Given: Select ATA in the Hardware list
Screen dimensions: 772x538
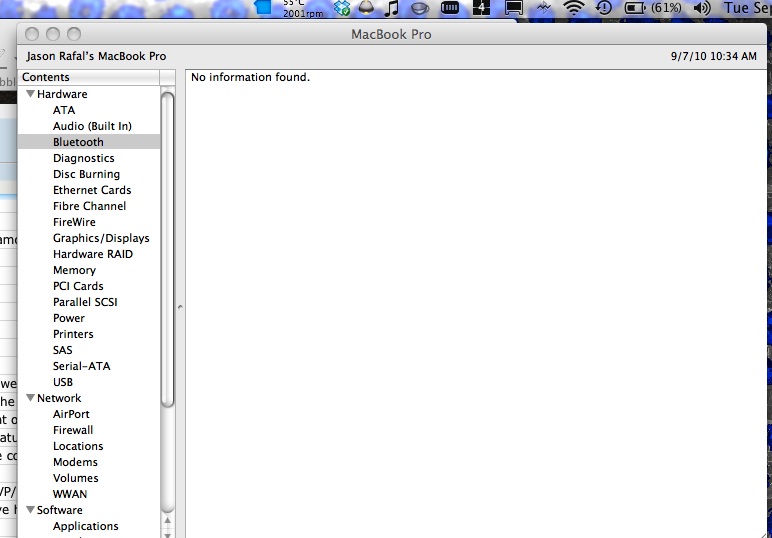Looking at the screenshot, I should tap(64, 110).
